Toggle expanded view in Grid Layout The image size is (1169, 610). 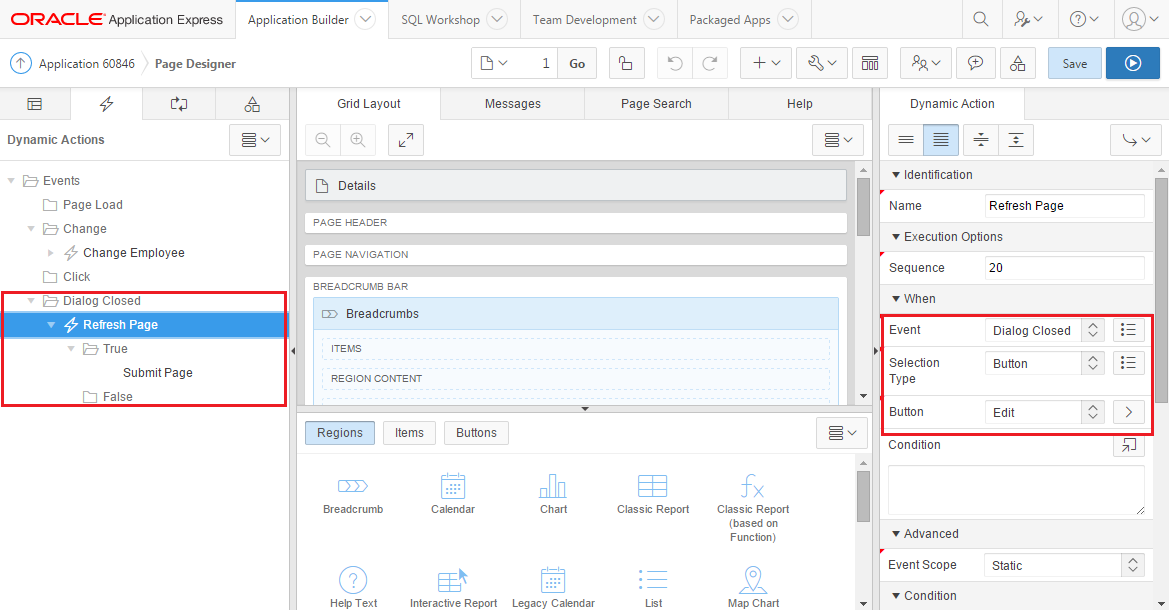click(x=405, y=140)
